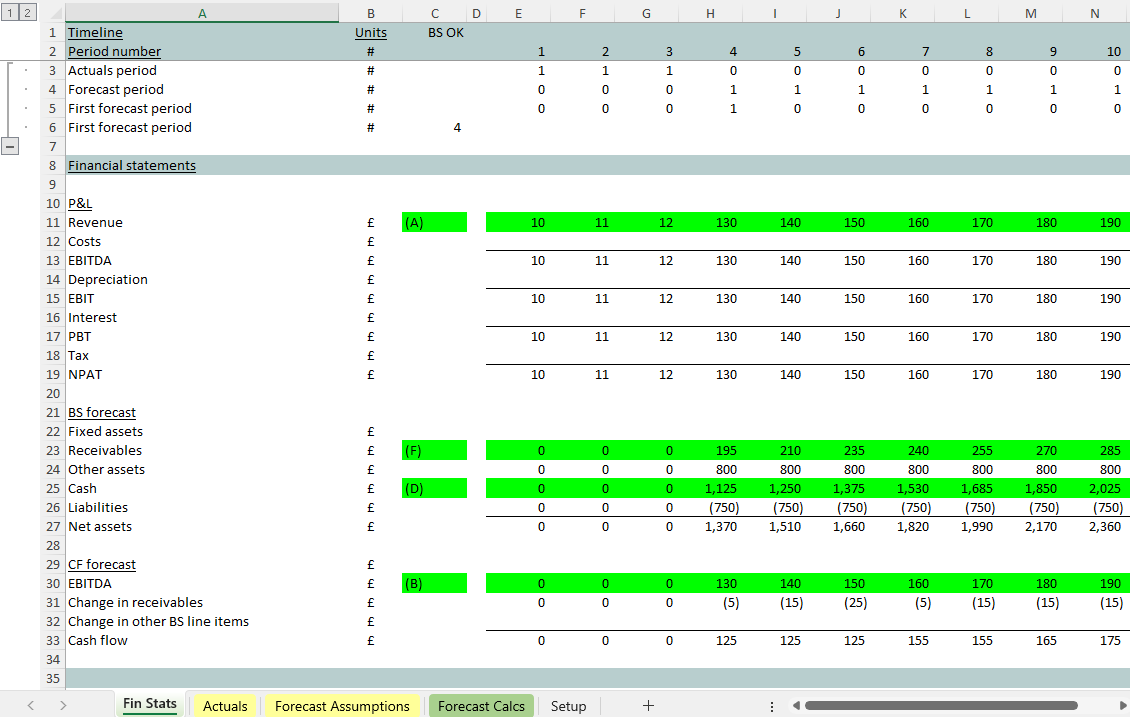The height and width of the screenshot is (717, 1130).
Task: Switch to the Actuals sheet tab
Action: pos(225,706)
